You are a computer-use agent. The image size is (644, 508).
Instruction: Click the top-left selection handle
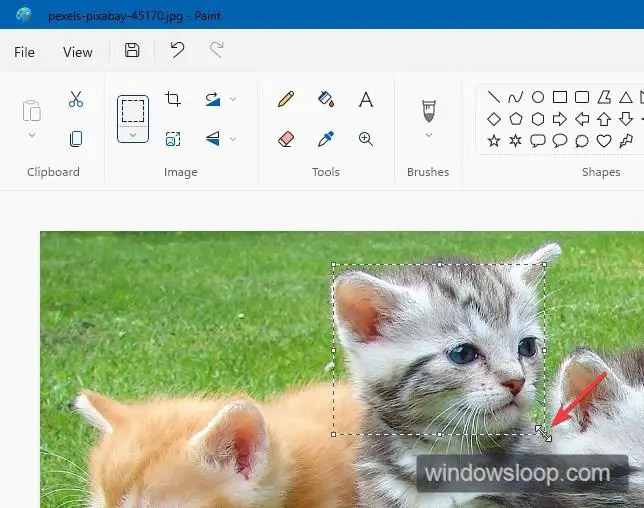[x=334, y=265]
